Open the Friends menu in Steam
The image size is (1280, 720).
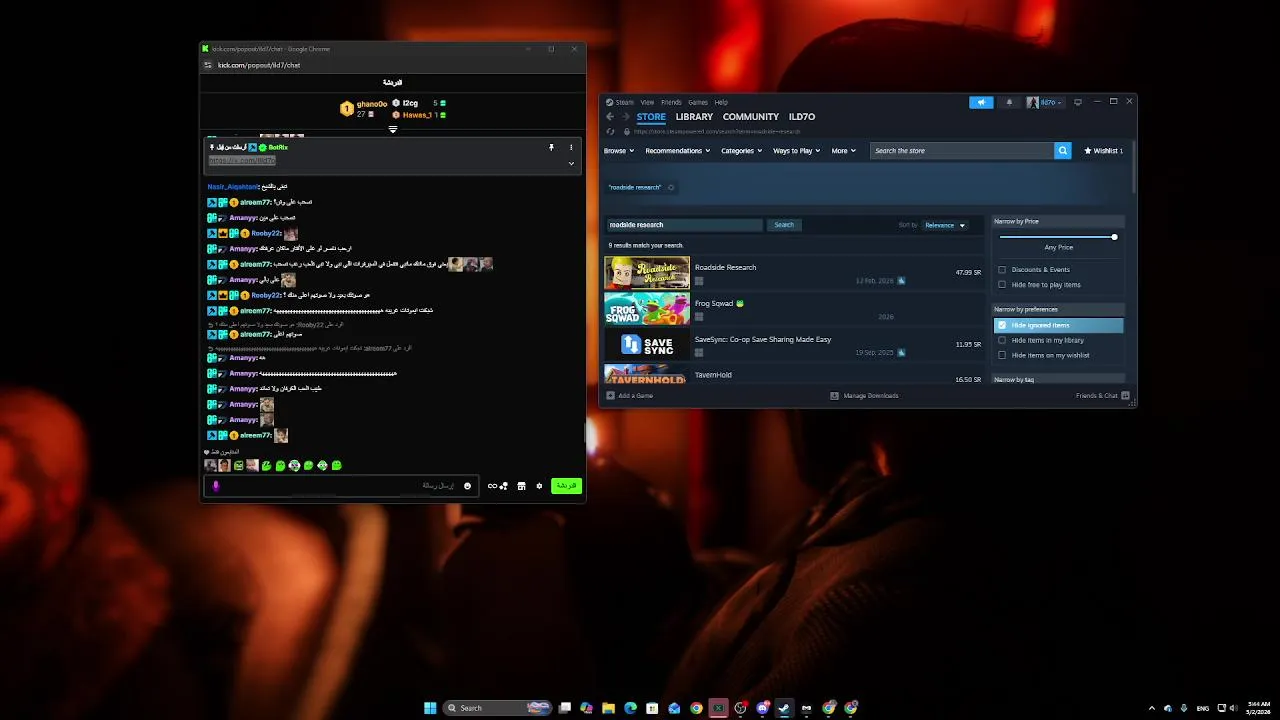point(671,102)
